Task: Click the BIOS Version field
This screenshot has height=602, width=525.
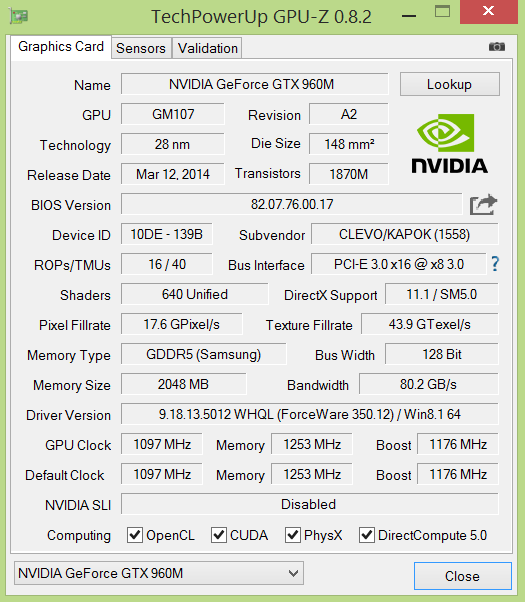Action: point(291,204)
